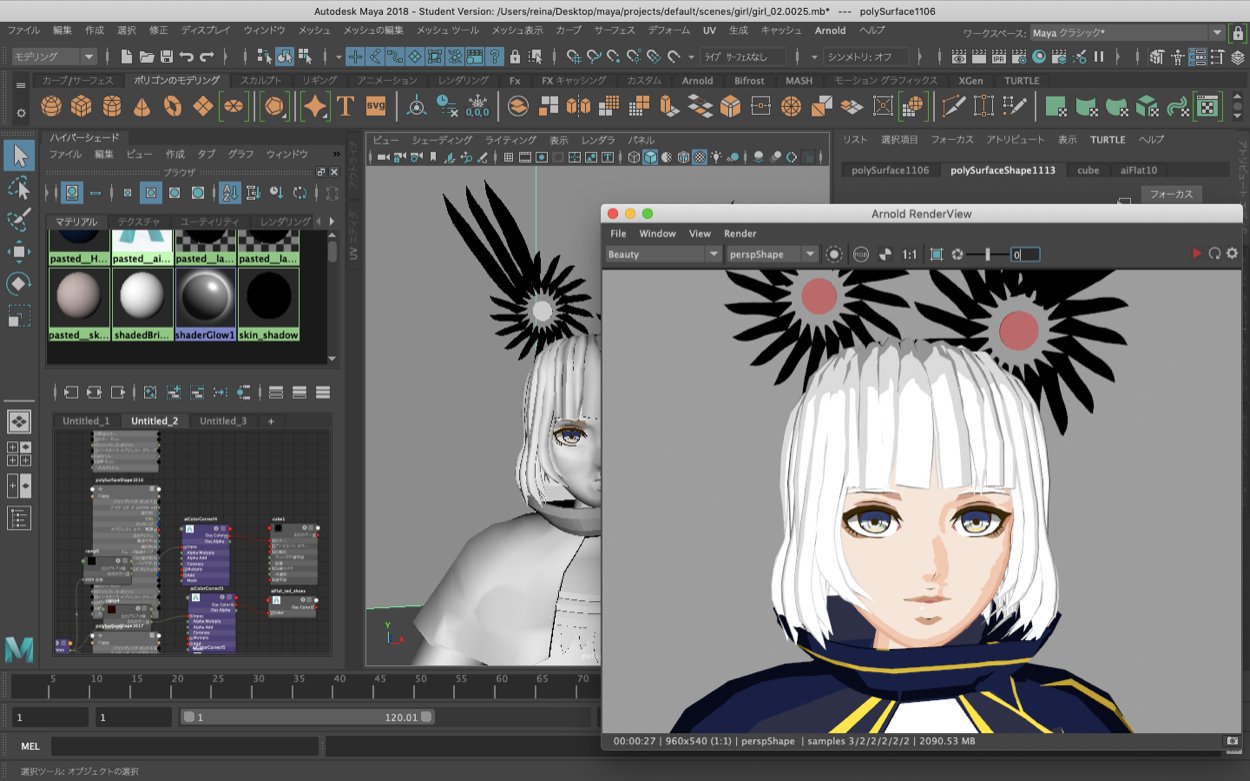Open Arnold RenderView settings gear
1250x781 pixels.
(x=1232, y=254)
